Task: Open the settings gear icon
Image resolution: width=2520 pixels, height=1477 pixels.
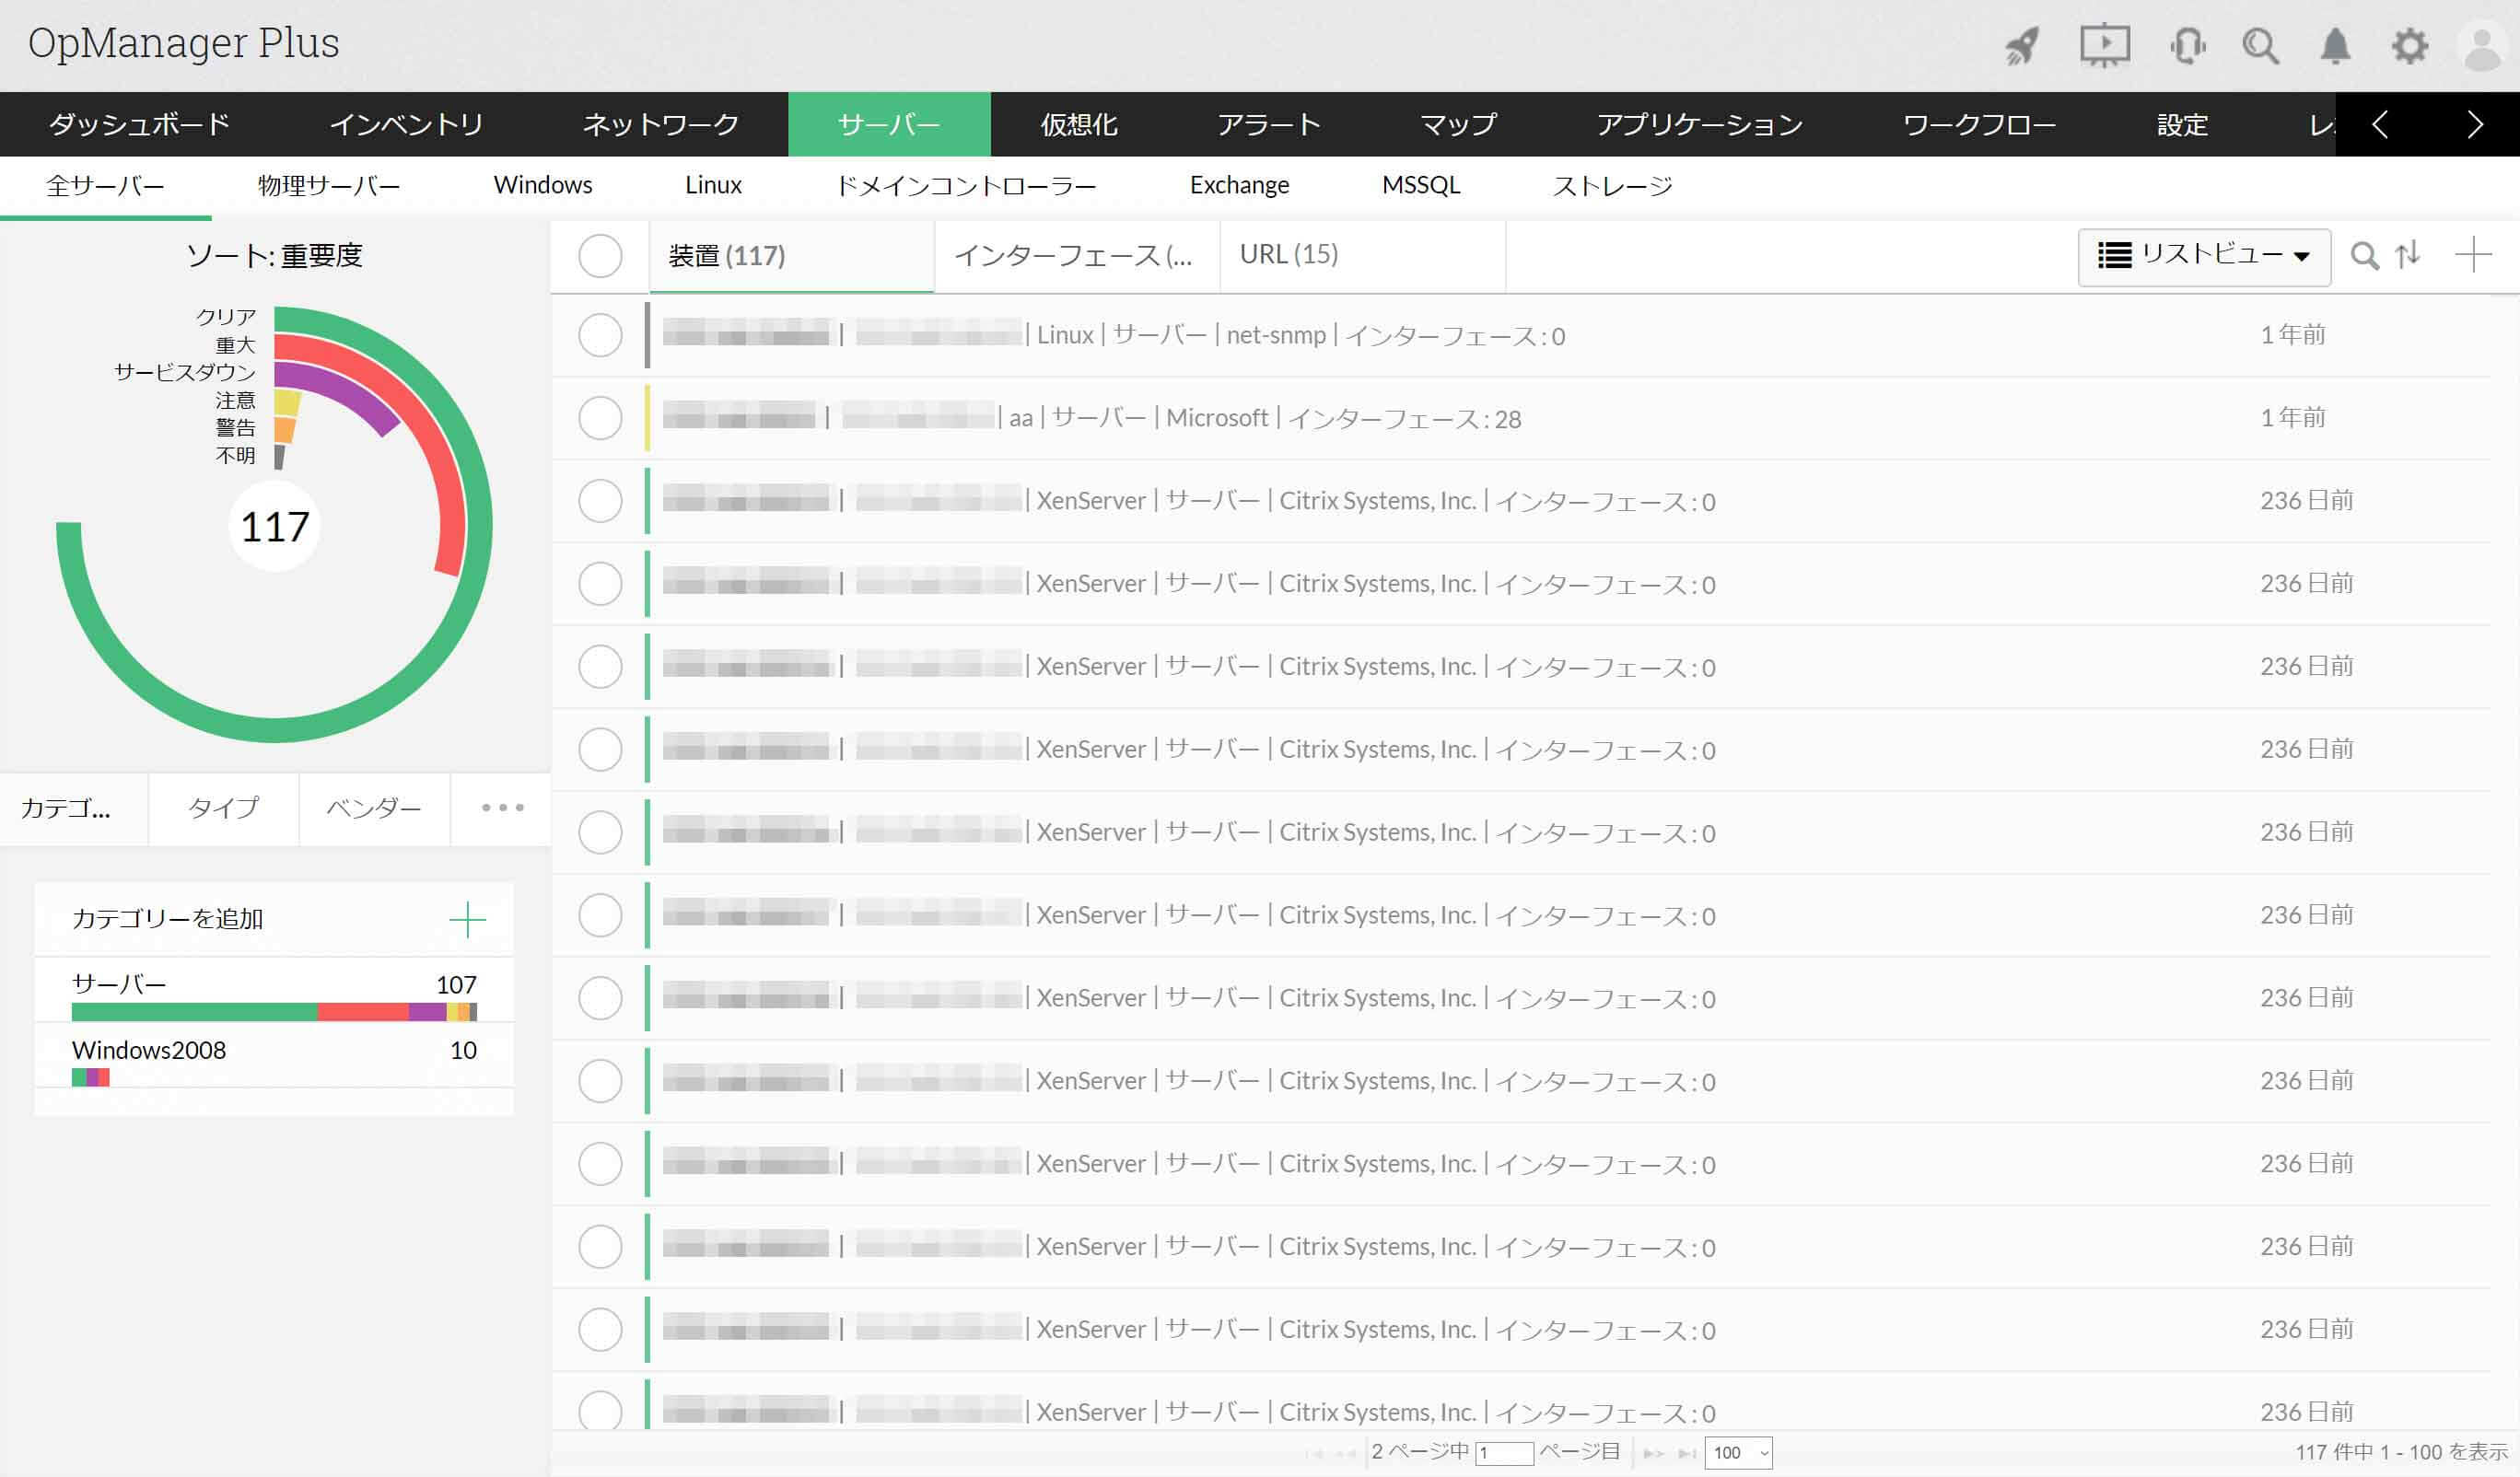Action: pos(2409,46)
